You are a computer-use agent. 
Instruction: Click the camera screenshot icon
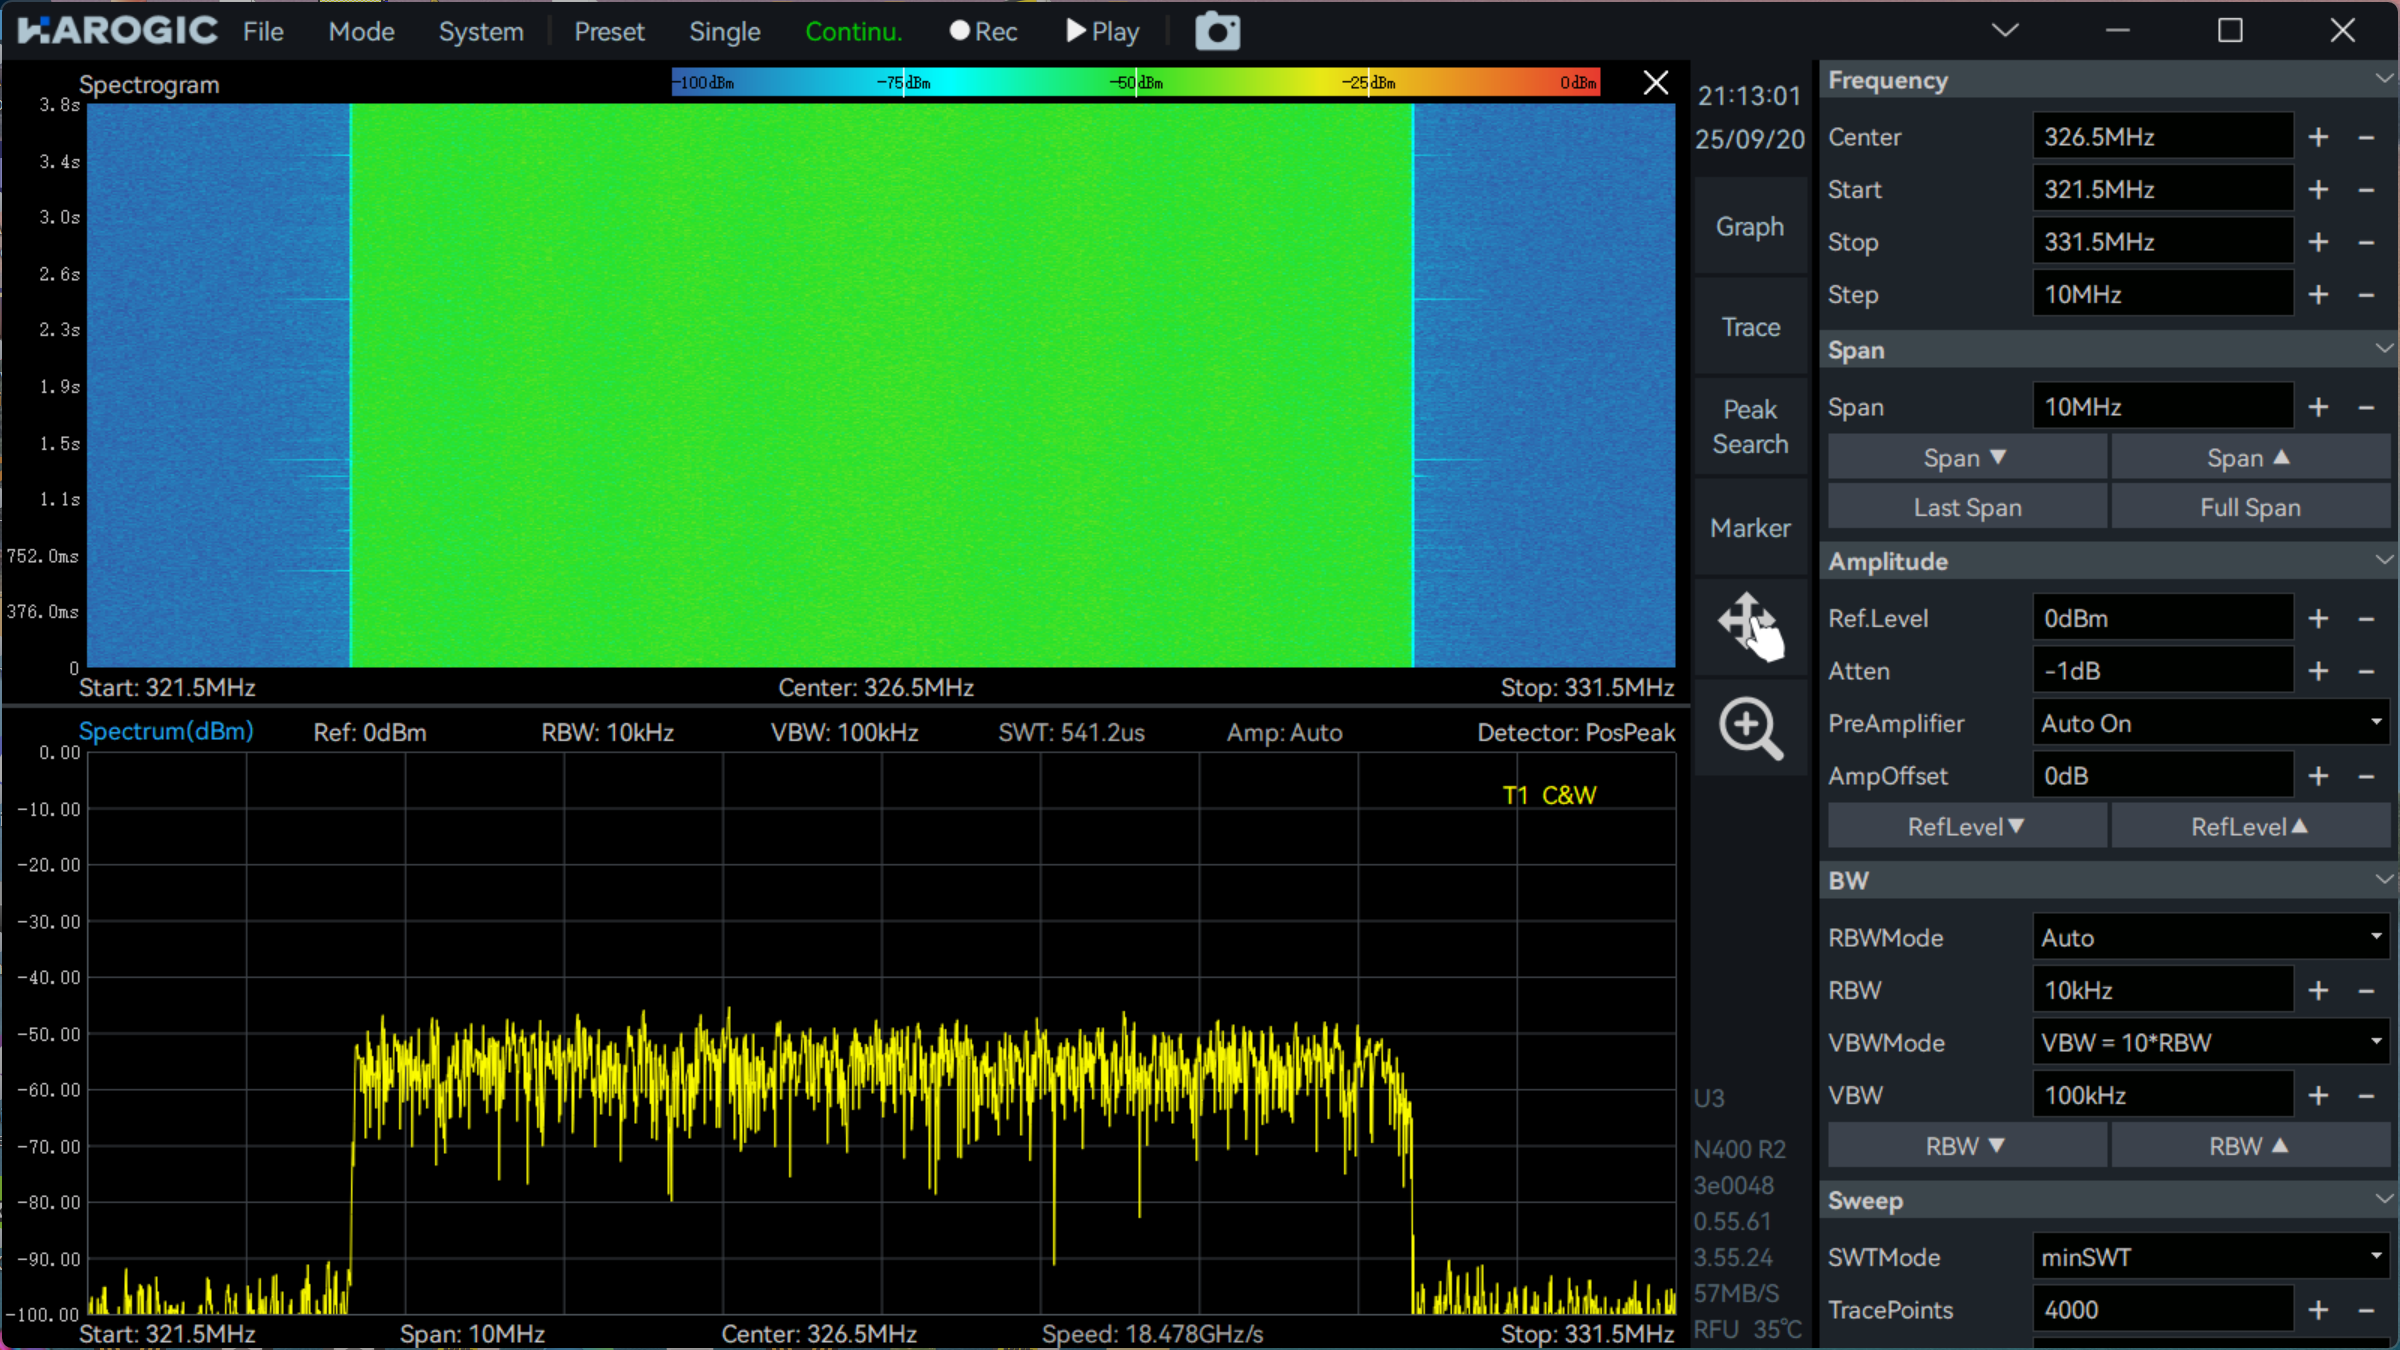pos(1217,32)
